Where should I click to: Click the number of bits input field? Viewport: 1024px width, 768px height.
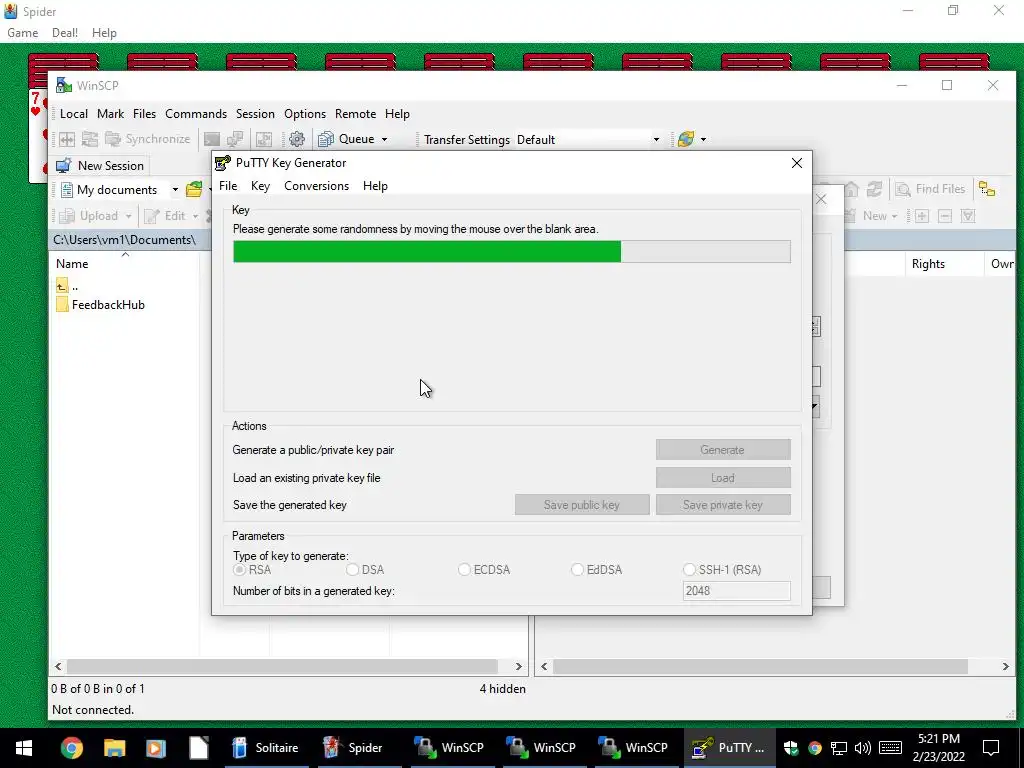pyautogui.click(x=737, y=591)
